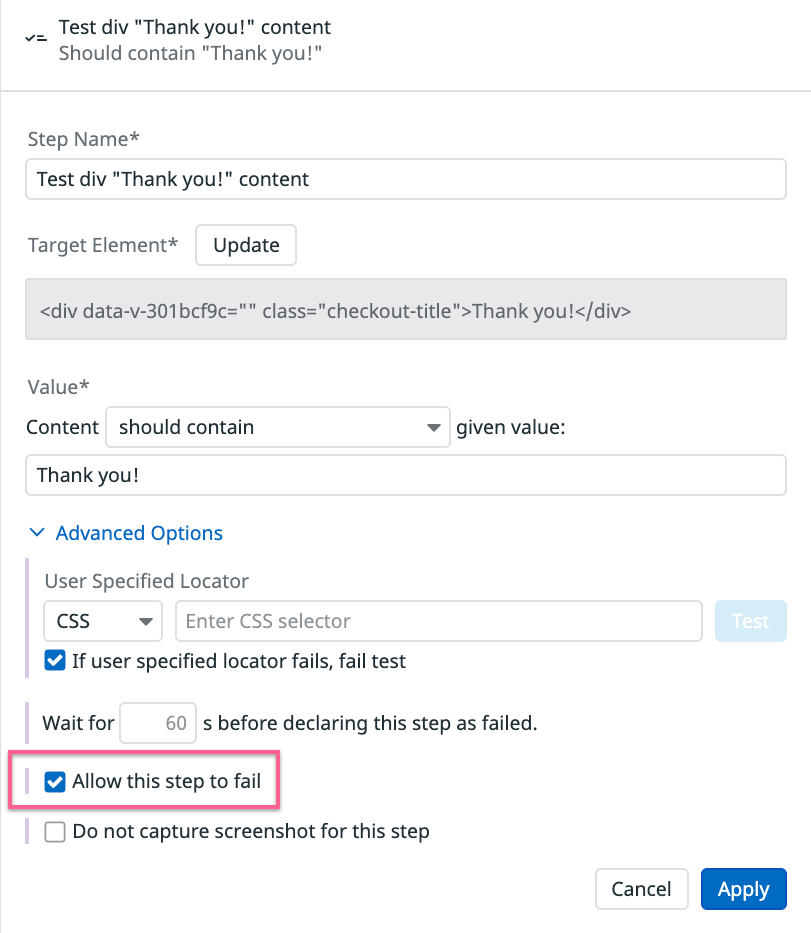Image resolution: width=811 pixels, height=933 pixels.
Task: Uncheck 'If user specified locator fails, fail test'
Action: point(54,661)
